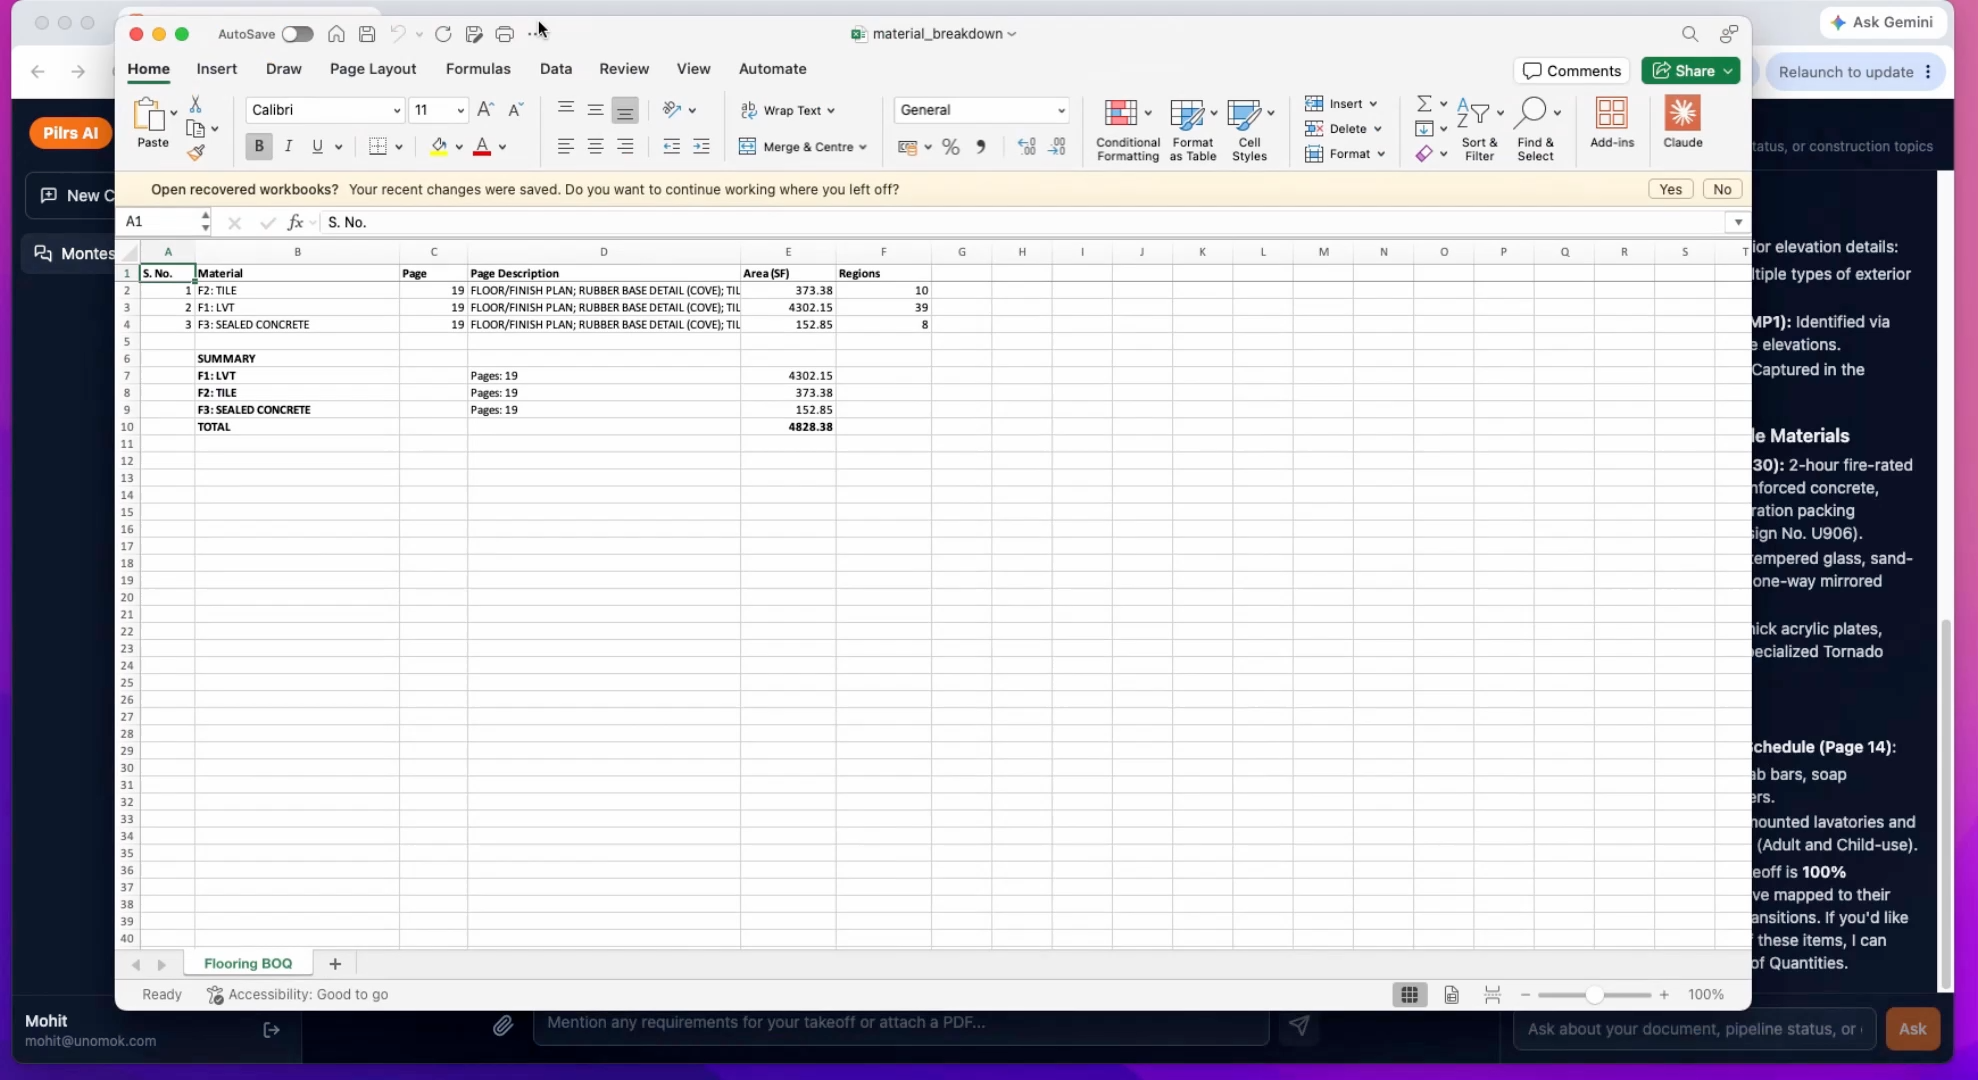This screenshot has height=1080, width=1978.
Task: Open the Formulas ribbon tab
Action: click(478, 69)
